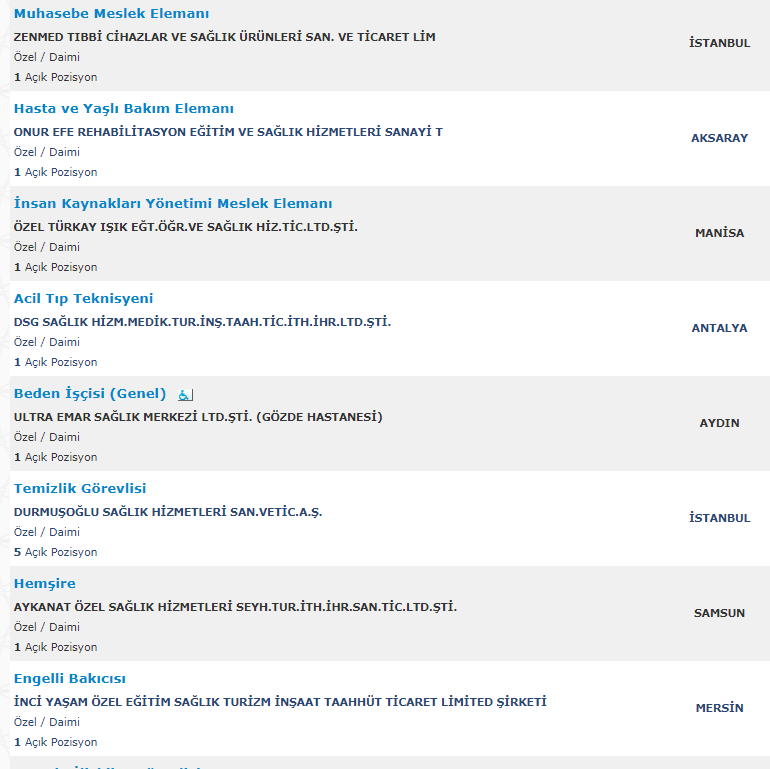Open the Muhasebe Meslek Elemanı job listing
Screen dimensions: 770x769
point(111,14)
